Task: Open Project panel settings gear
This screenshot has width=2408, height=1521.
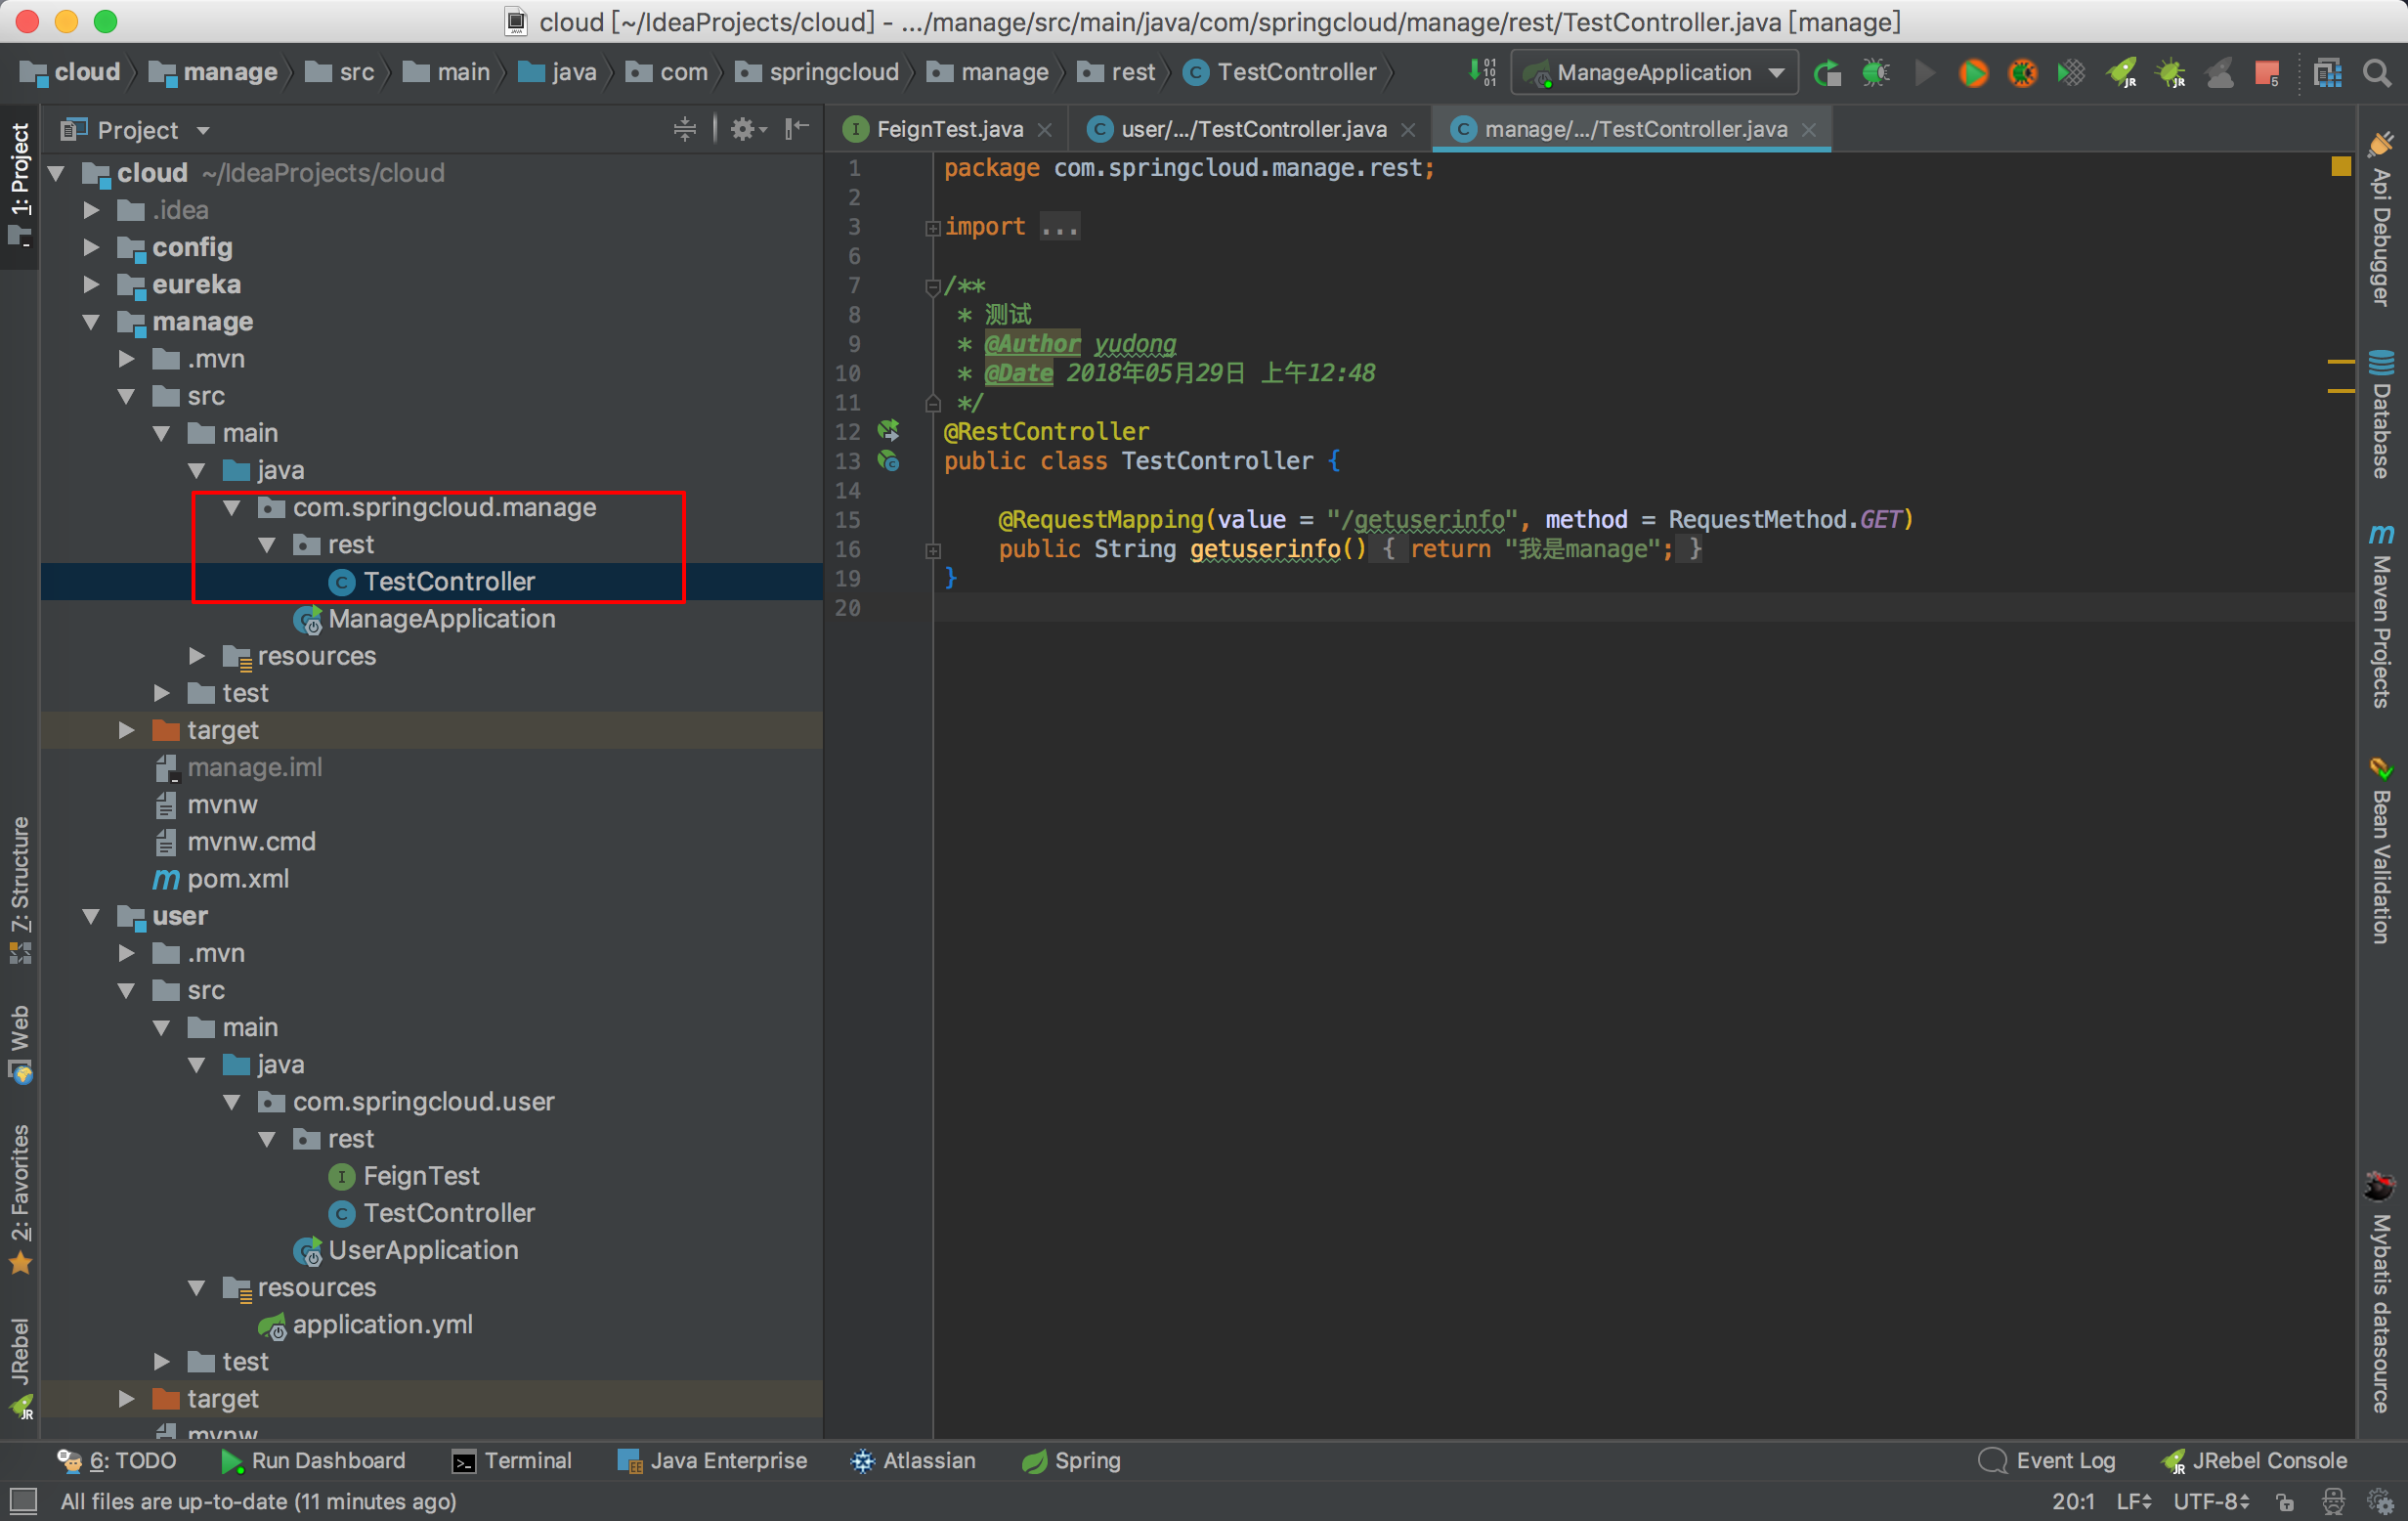Action: tap(745, 130)
